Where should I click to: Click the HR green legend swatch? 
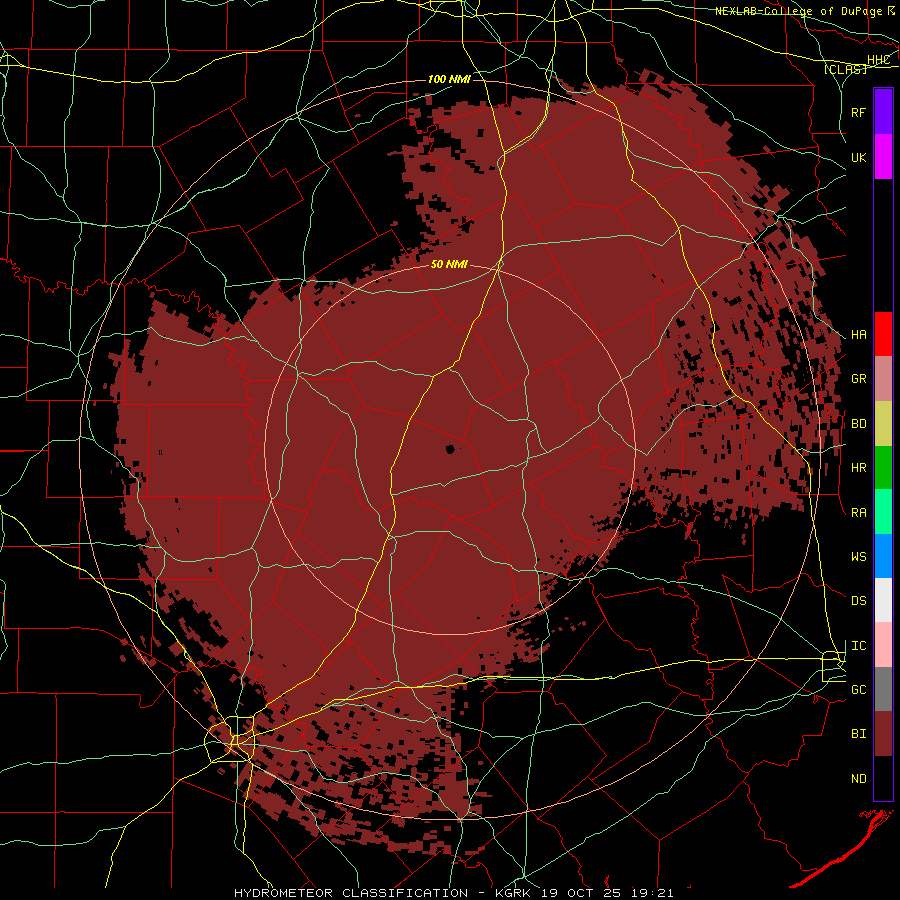(883, 468)
